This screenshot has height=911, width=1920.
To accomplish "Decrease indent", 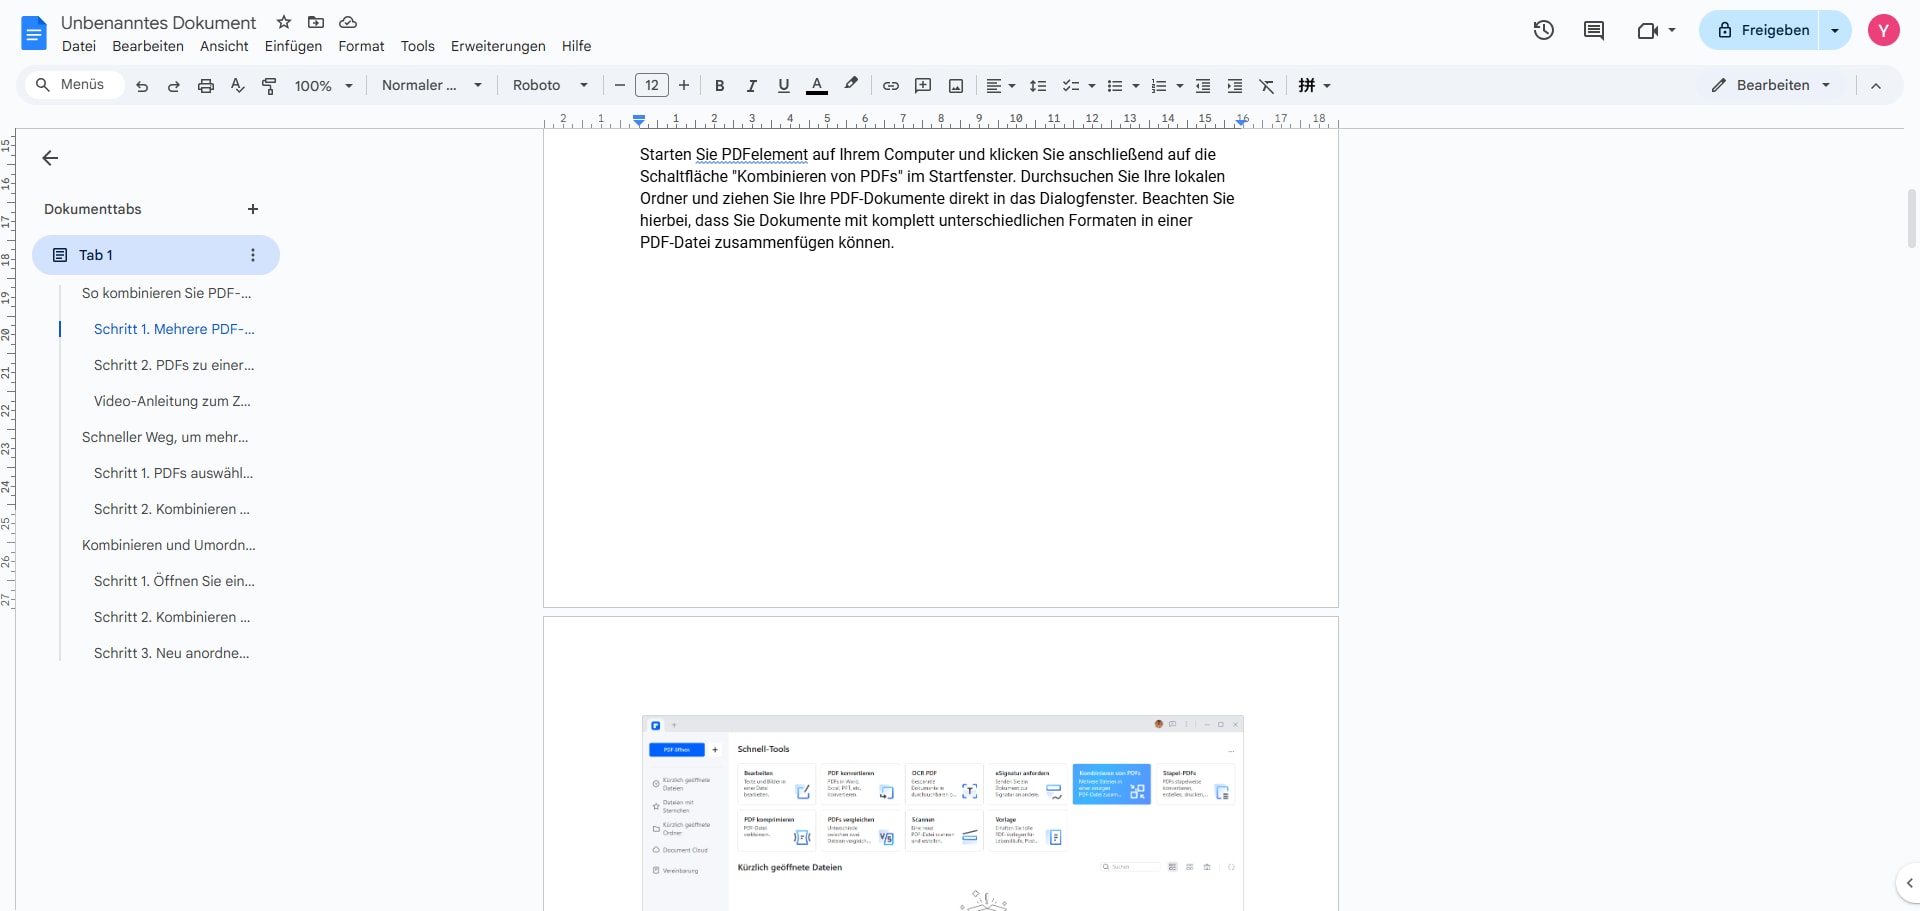I will tap(1203, 86).
